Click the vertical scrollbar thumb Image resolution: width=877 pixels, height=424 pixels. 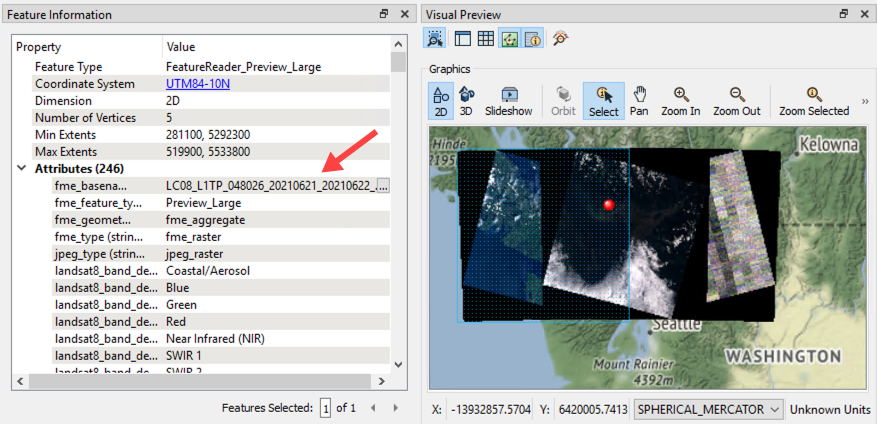(398, 62)
